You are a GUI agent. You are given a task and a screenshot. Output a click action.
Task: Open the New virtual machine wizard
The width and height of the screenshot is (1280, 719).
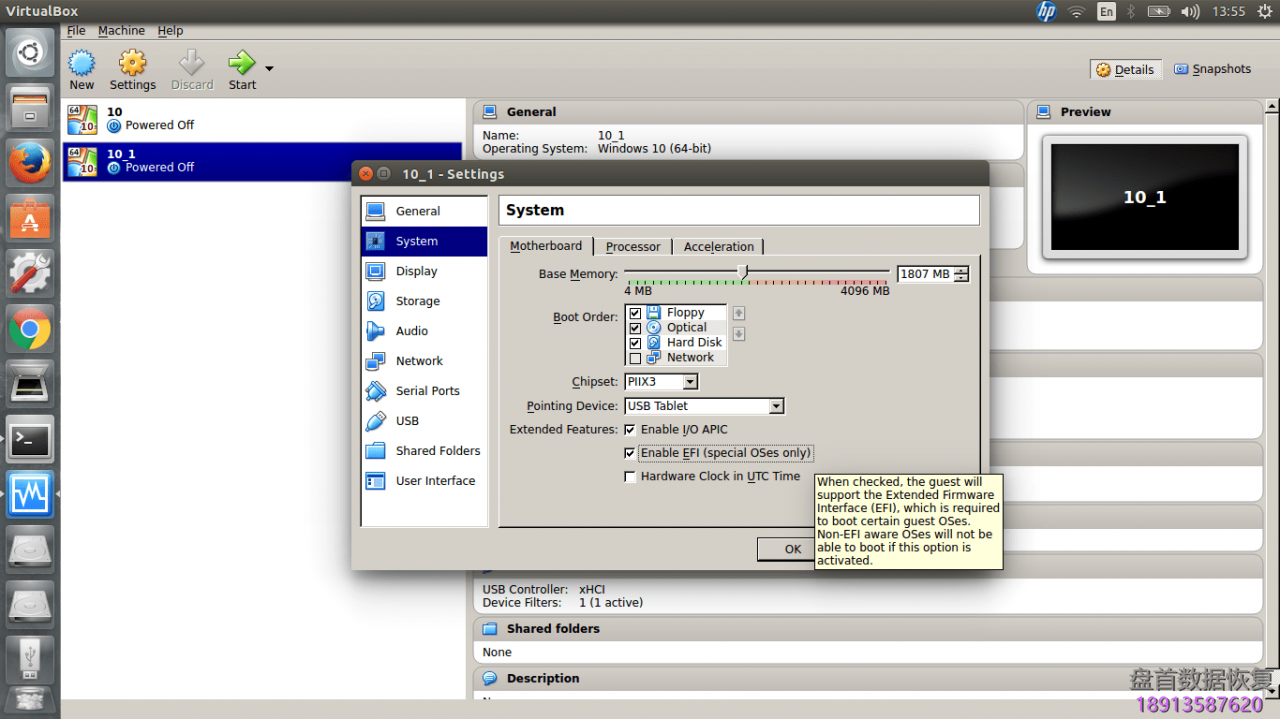tap(81, 68)
